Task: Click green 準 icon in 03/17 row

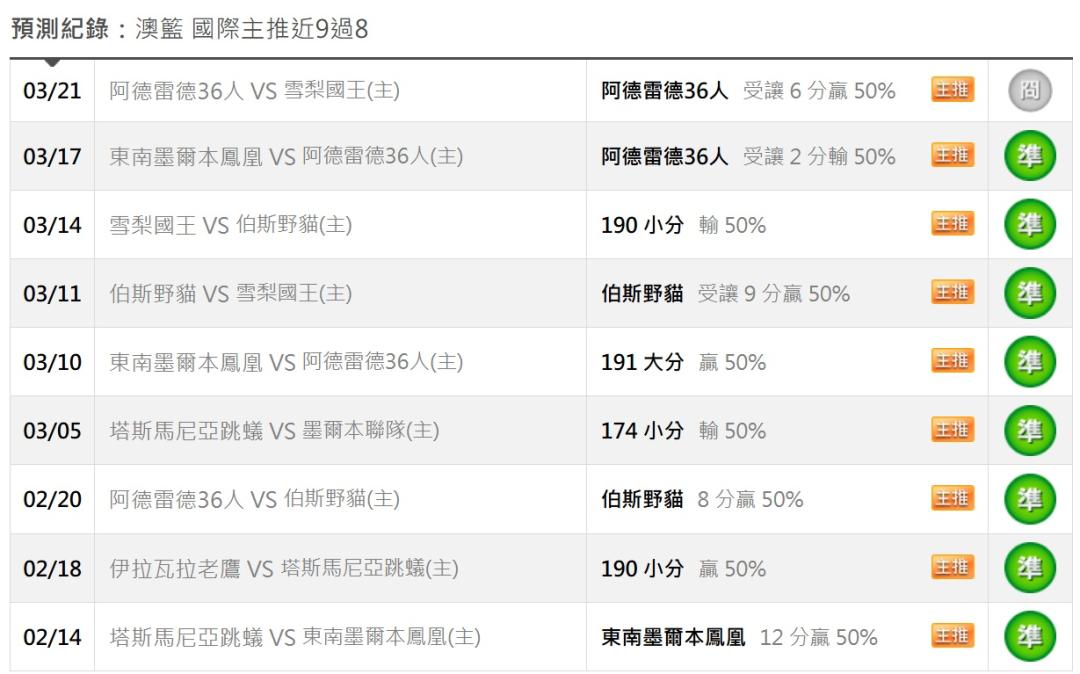Action: [1030, 158]
